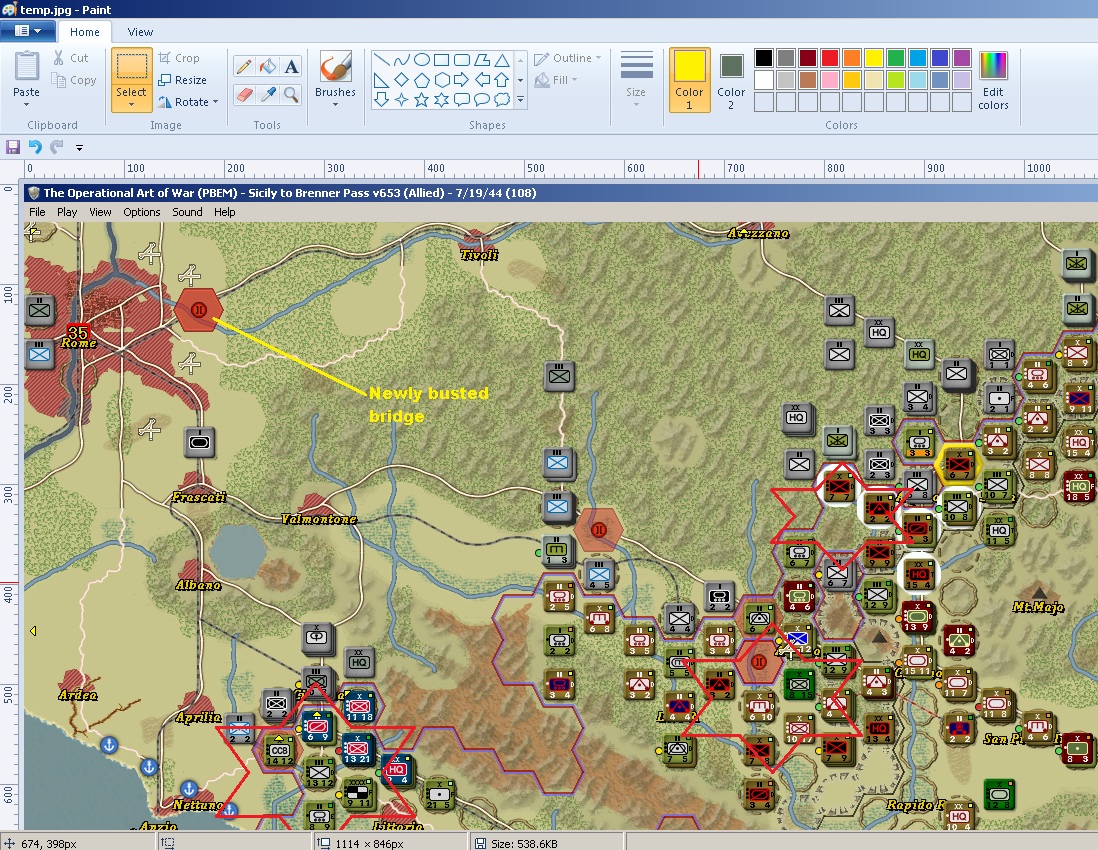Choose the Up arrow shape
Viewport: 1098px width, 850px height.
(502, 80)
